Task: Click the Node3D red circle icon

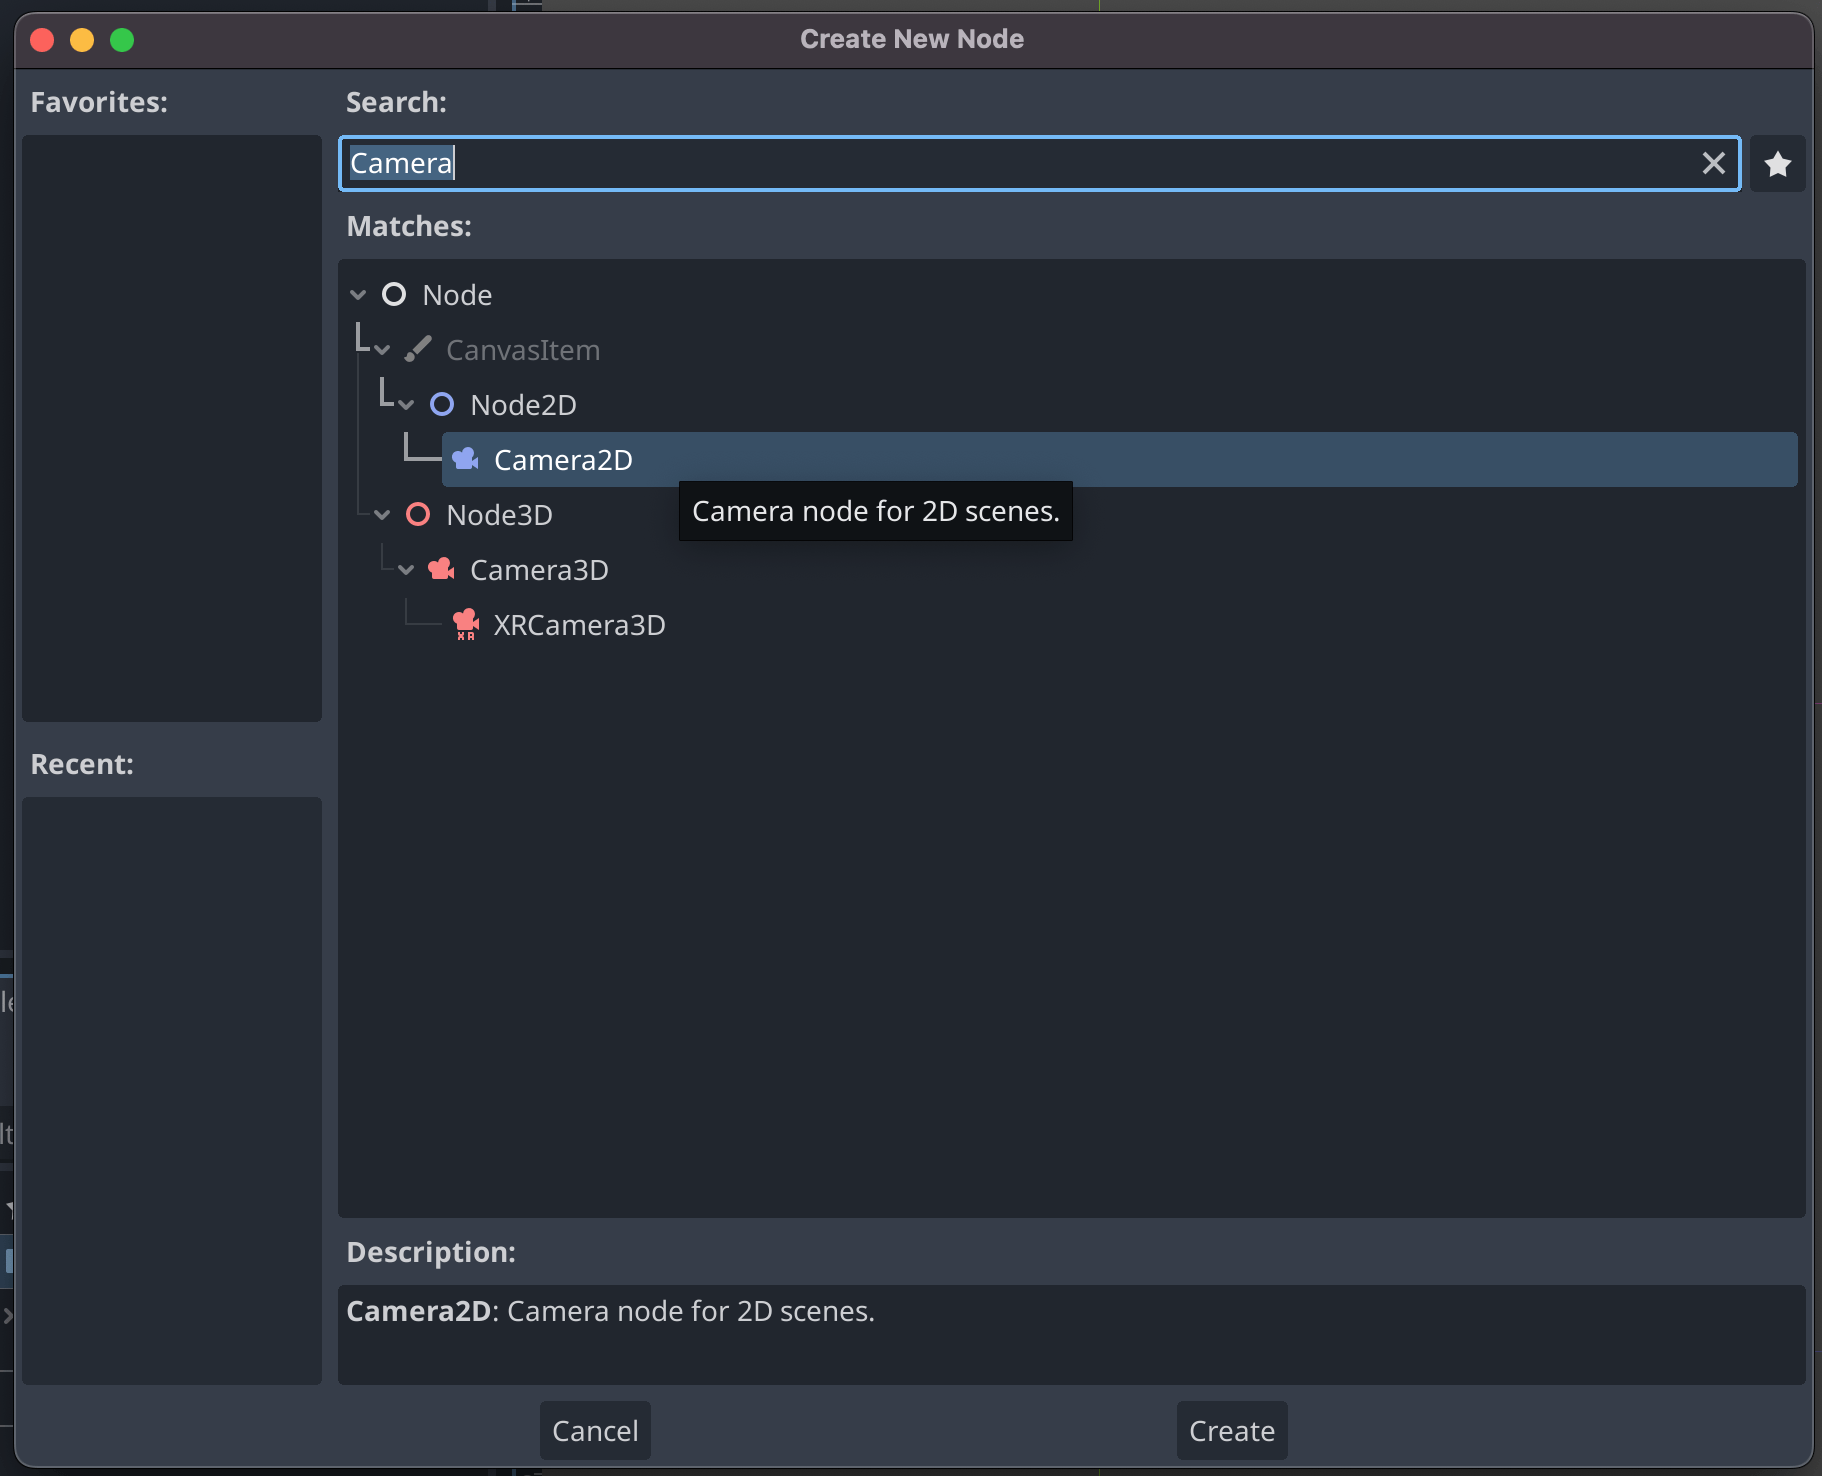Action: click(x=418, y=514)
